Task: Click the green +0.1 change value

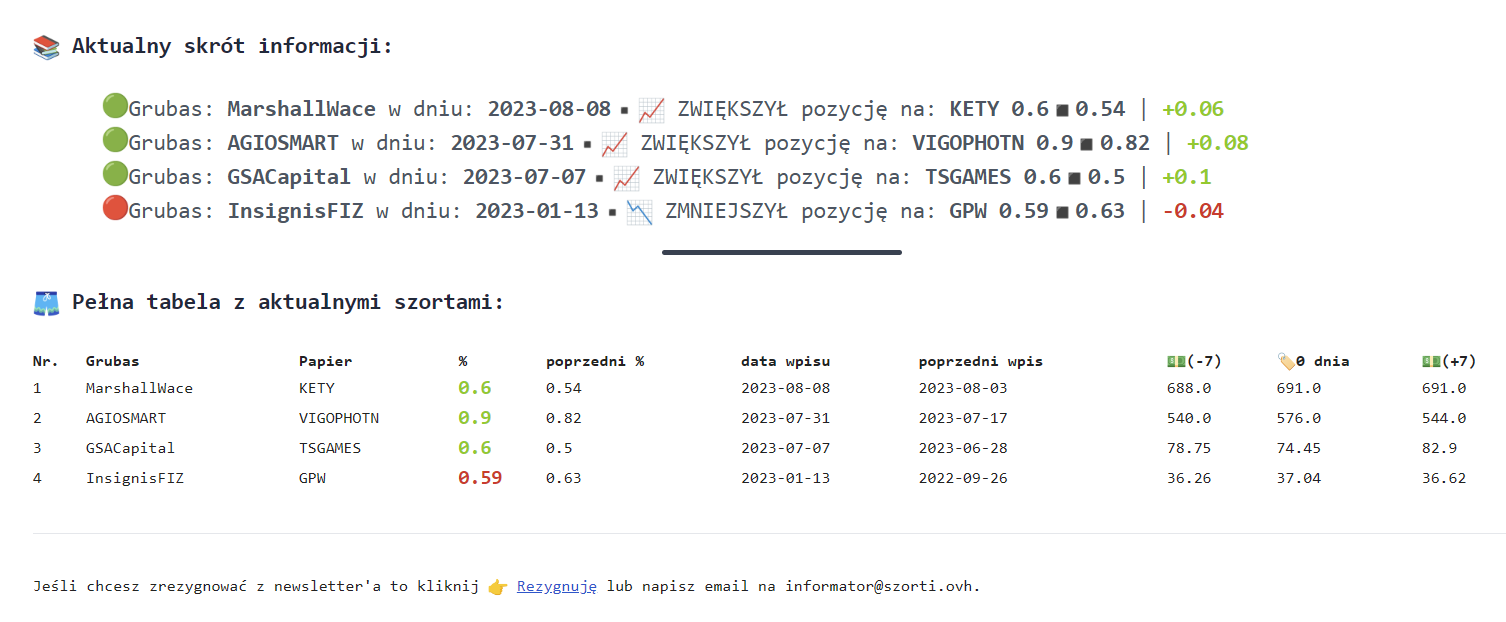Action: pos(1186,177)
